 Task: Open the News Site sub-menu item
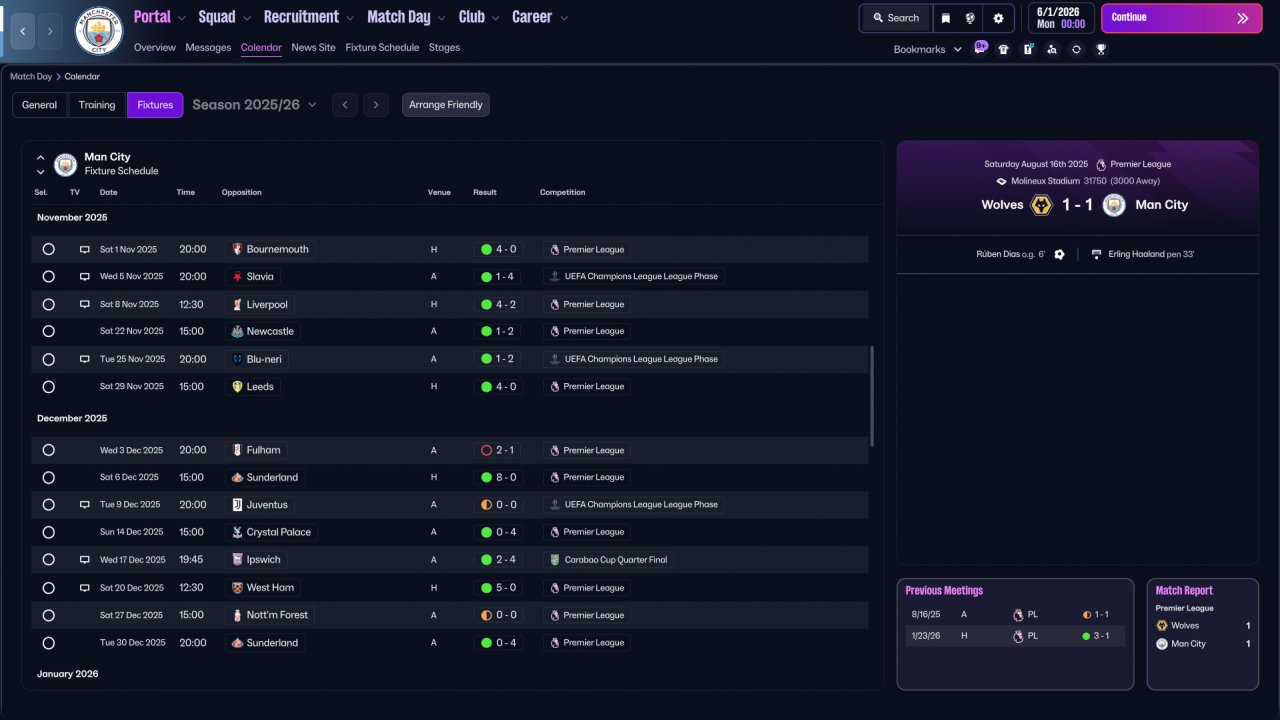pos(314,48)
